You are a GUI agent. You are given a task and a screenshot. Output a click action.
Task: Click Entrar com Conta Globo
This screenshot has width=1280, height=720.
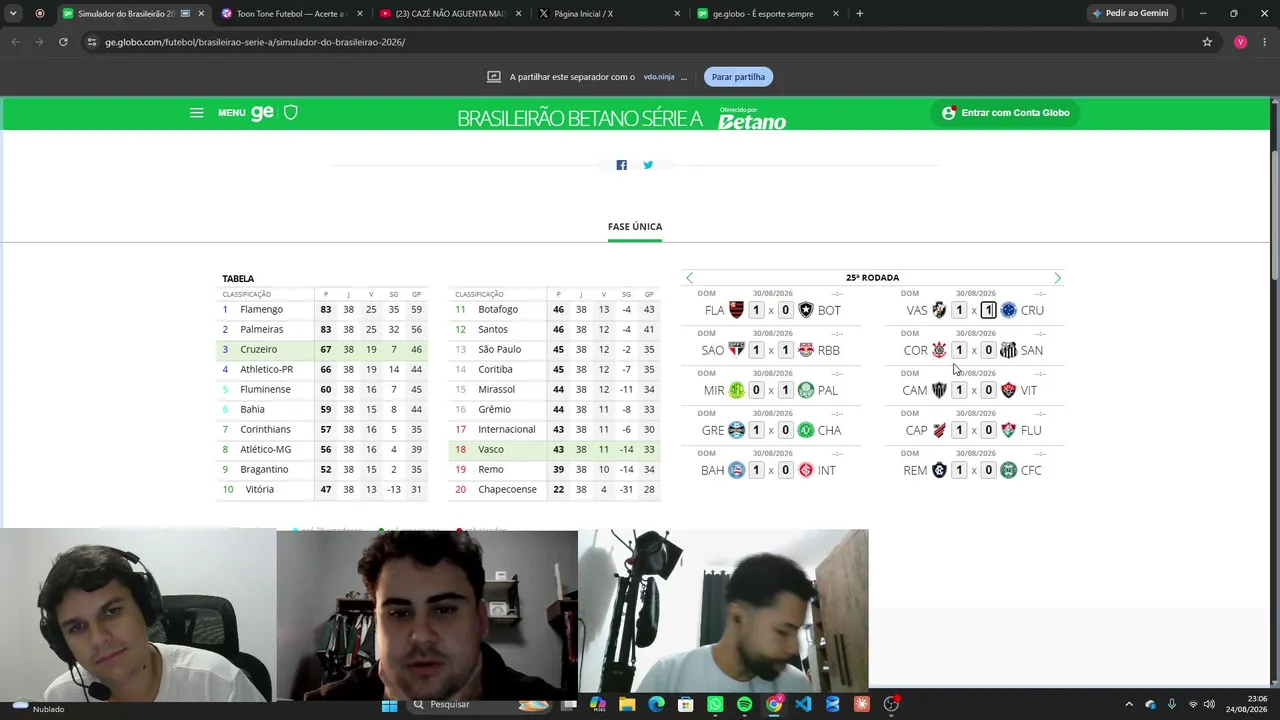1006,113
